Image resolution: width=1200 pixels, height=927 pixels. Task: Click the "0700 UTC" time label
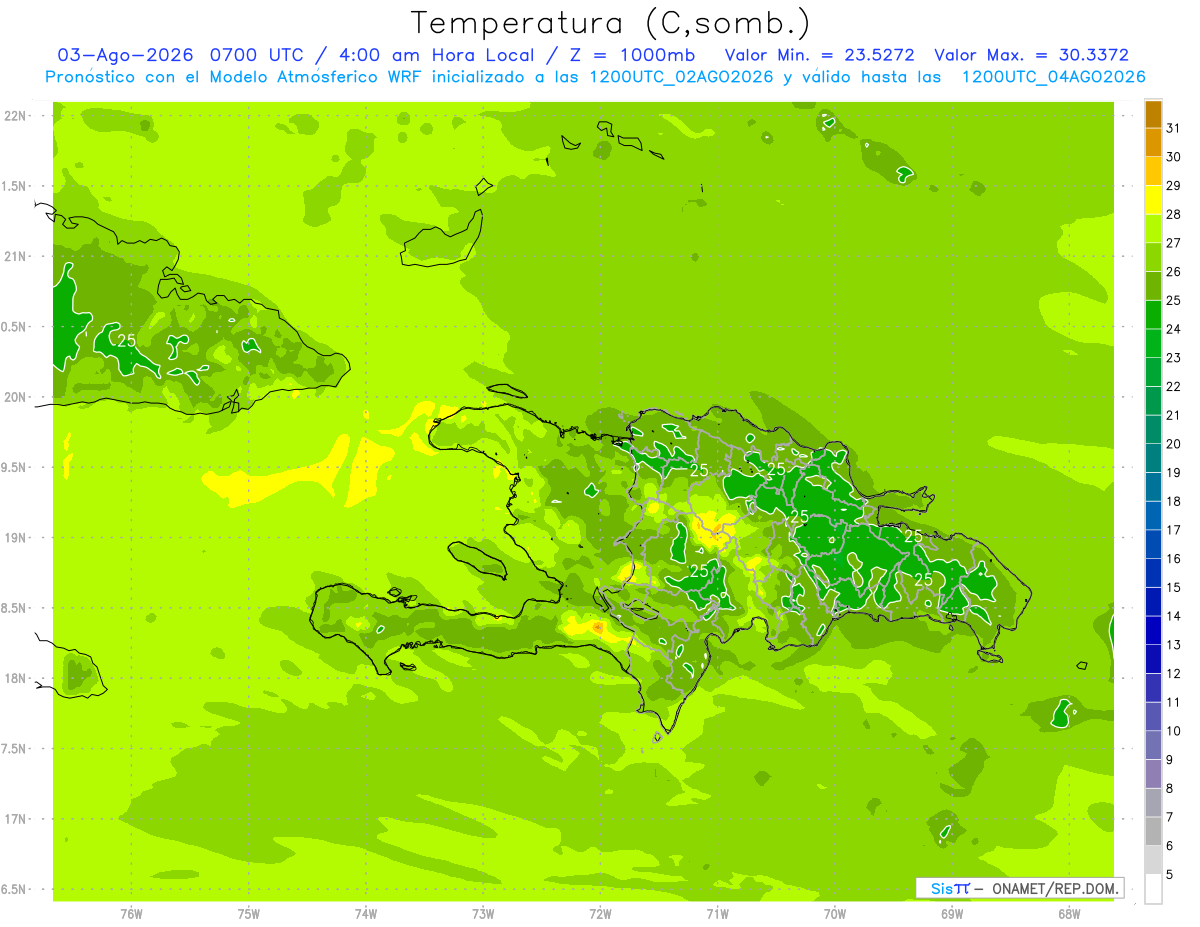pos(259,55)
